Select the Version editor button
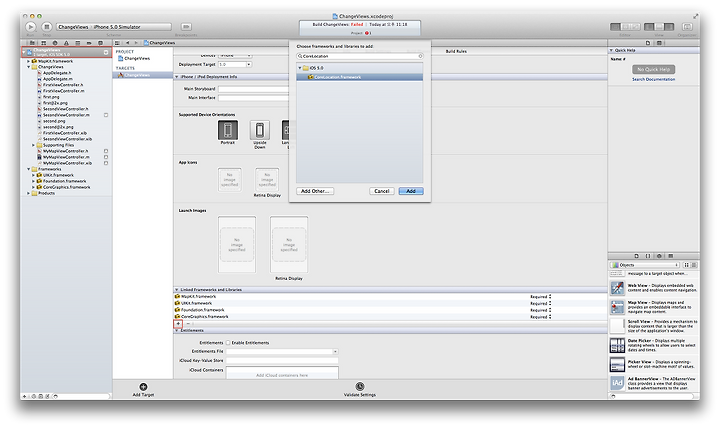Image resolution: width=720 pixels, height=428 pixels. (x=636, y=27)
